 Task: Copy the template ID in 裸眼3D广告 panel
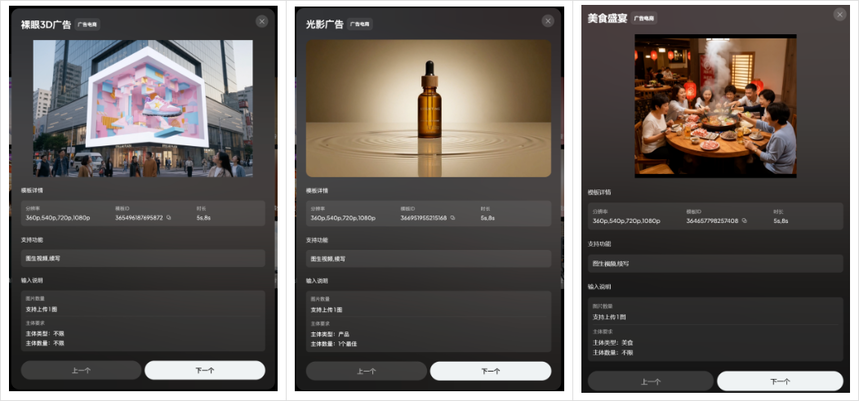point(169,217)
